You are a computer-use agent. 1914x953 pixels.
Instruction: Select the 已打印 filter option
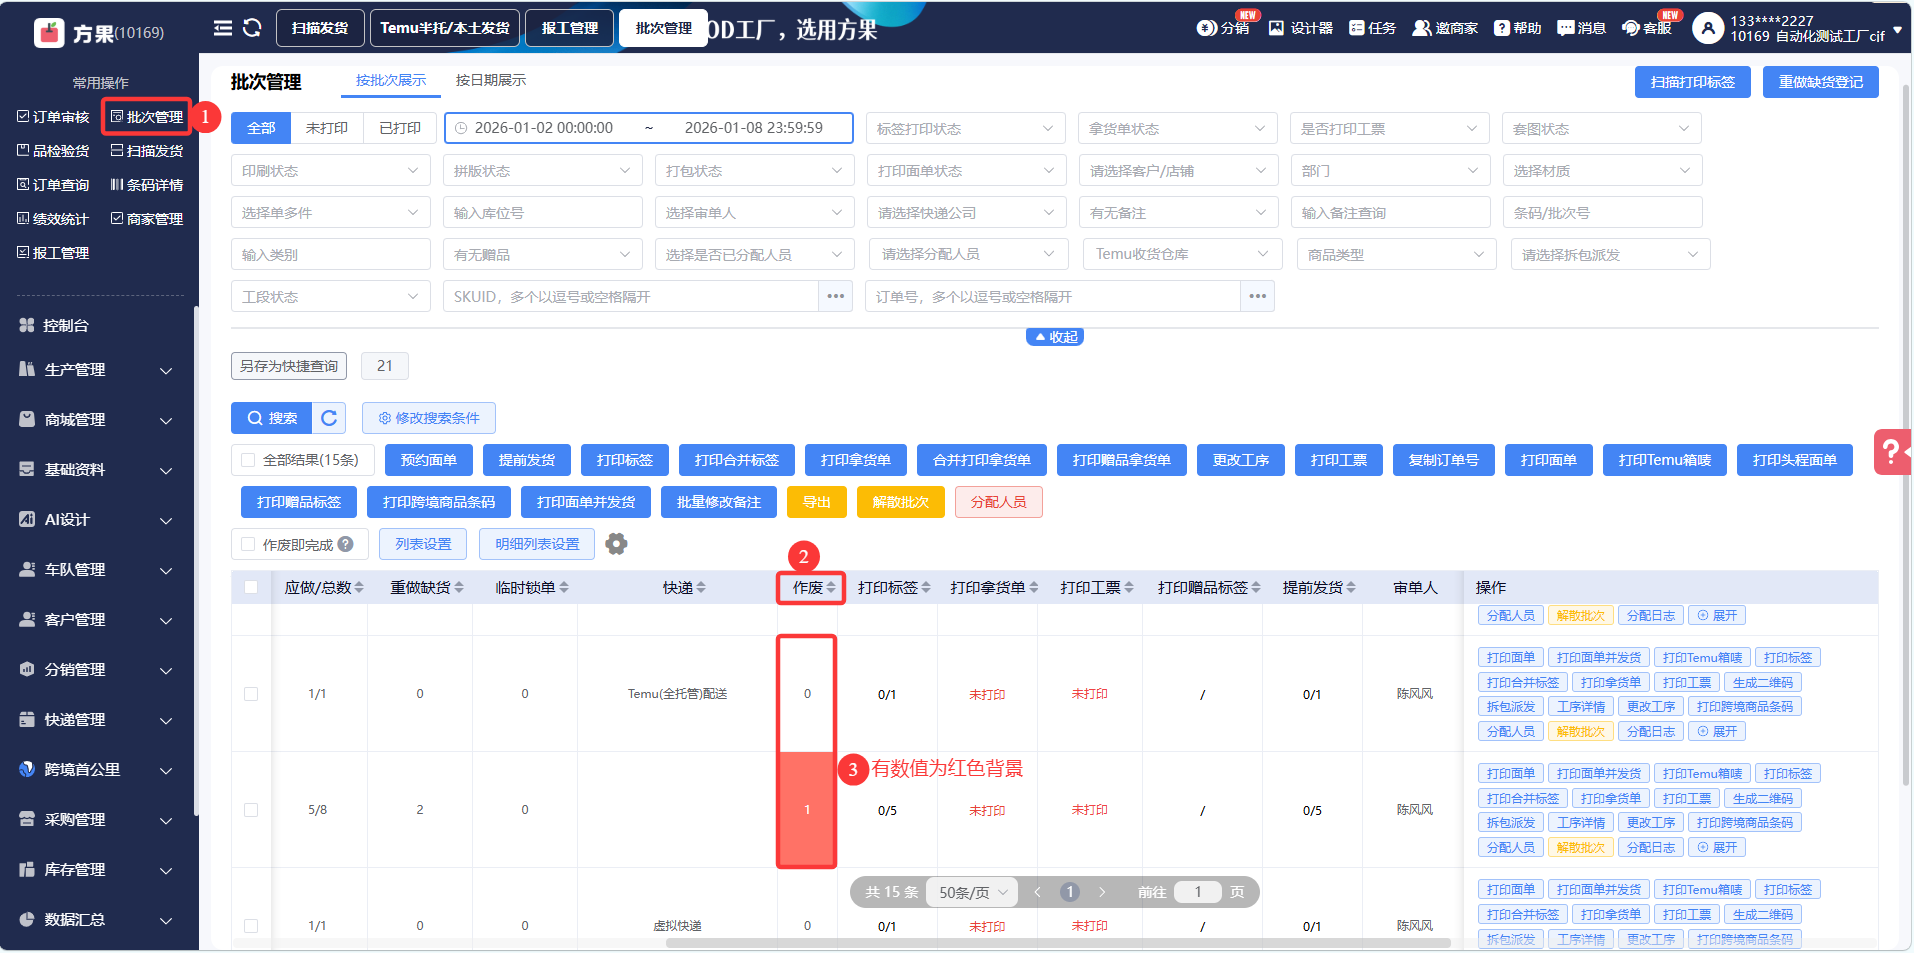click(400, 128)
